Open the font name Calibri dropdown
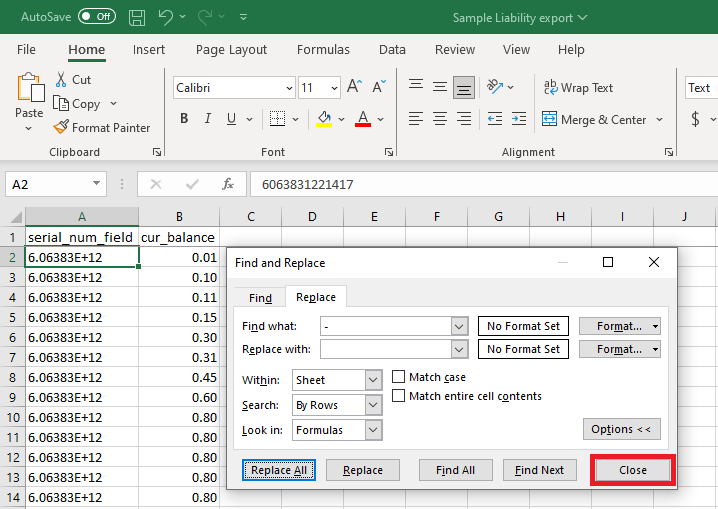 (289, 88)
